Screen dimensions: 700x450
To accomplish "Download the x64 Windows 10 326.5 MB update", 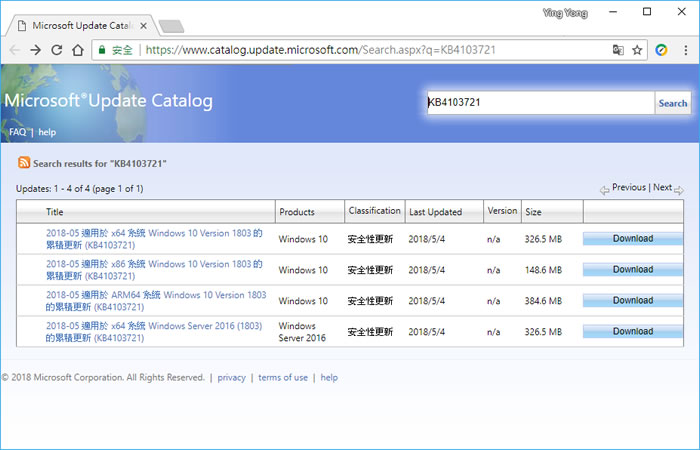I will (633, 238).
